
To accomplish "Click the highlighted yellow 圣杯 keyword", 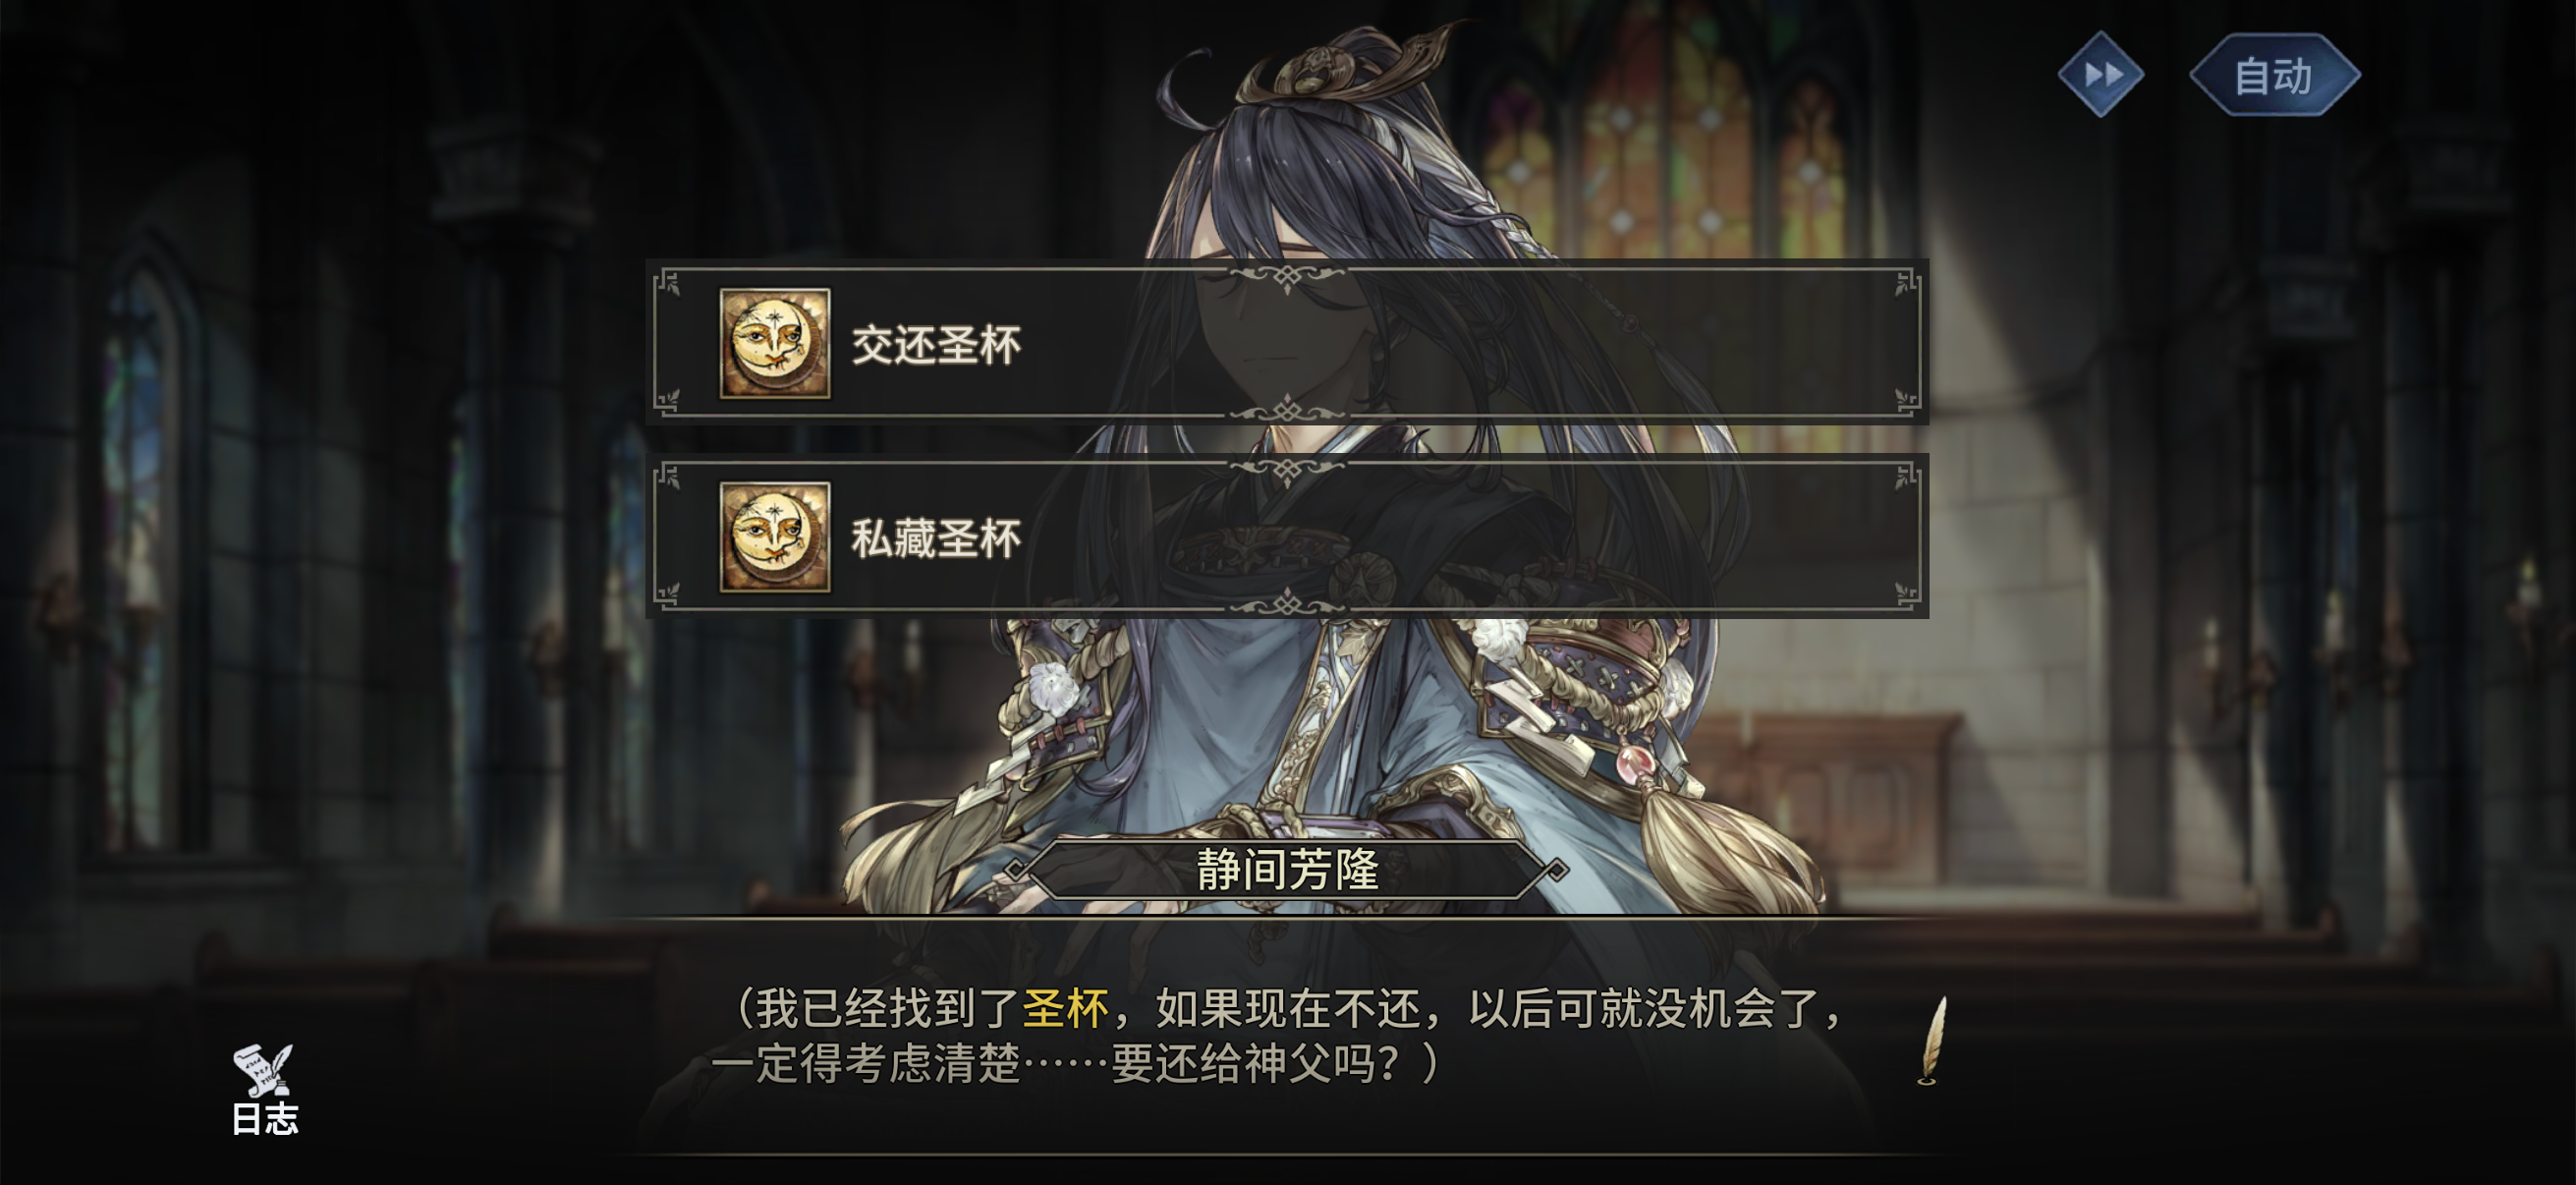I will pyautogui.click(x=1065, y=1008).
